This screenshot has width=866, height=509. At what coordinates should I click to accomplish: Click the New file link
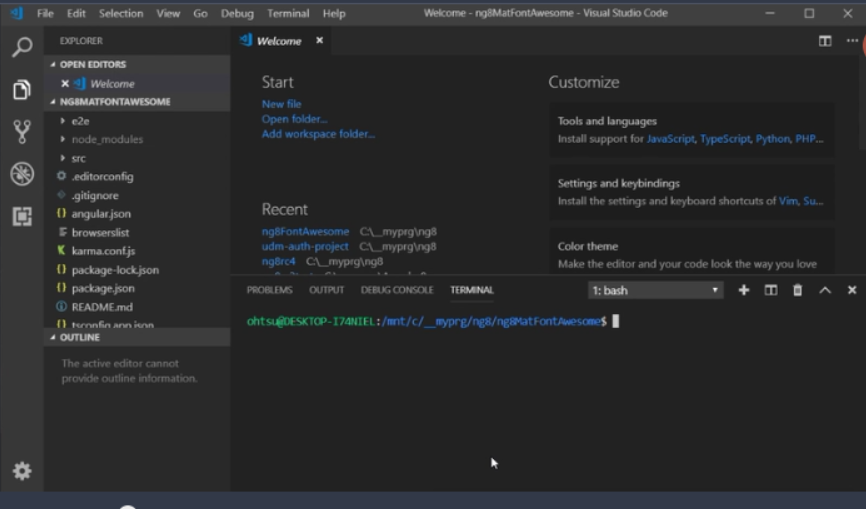(281, 104)
